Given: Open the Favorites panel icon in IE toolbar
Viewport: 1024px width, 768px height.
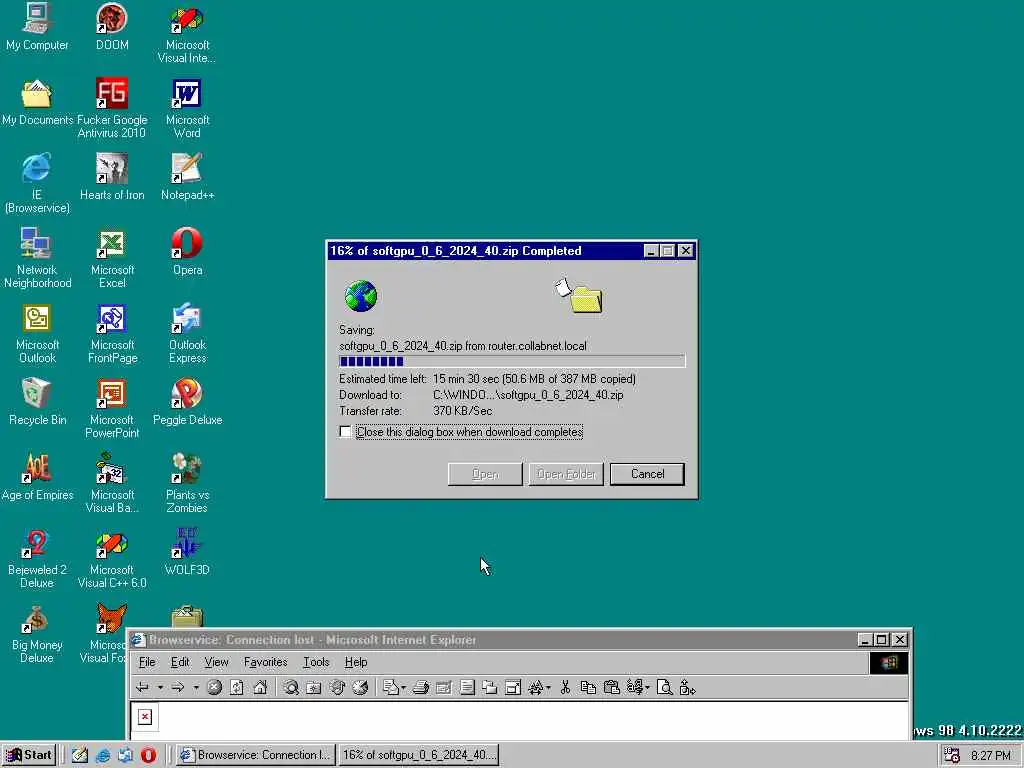Looking at the screenshot, I should click(314, 687).
